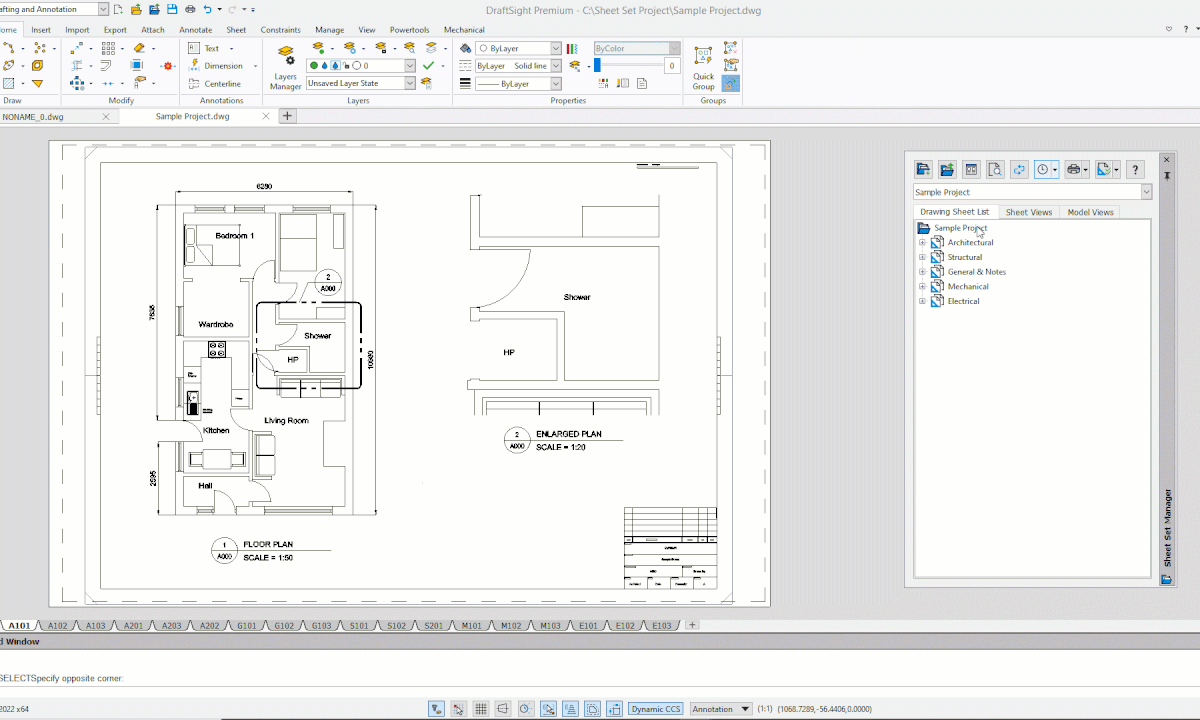This screenshot has height=720, width=1200.
Task: Select Mechanical subset in sheet list
Action: click(968, 286)
